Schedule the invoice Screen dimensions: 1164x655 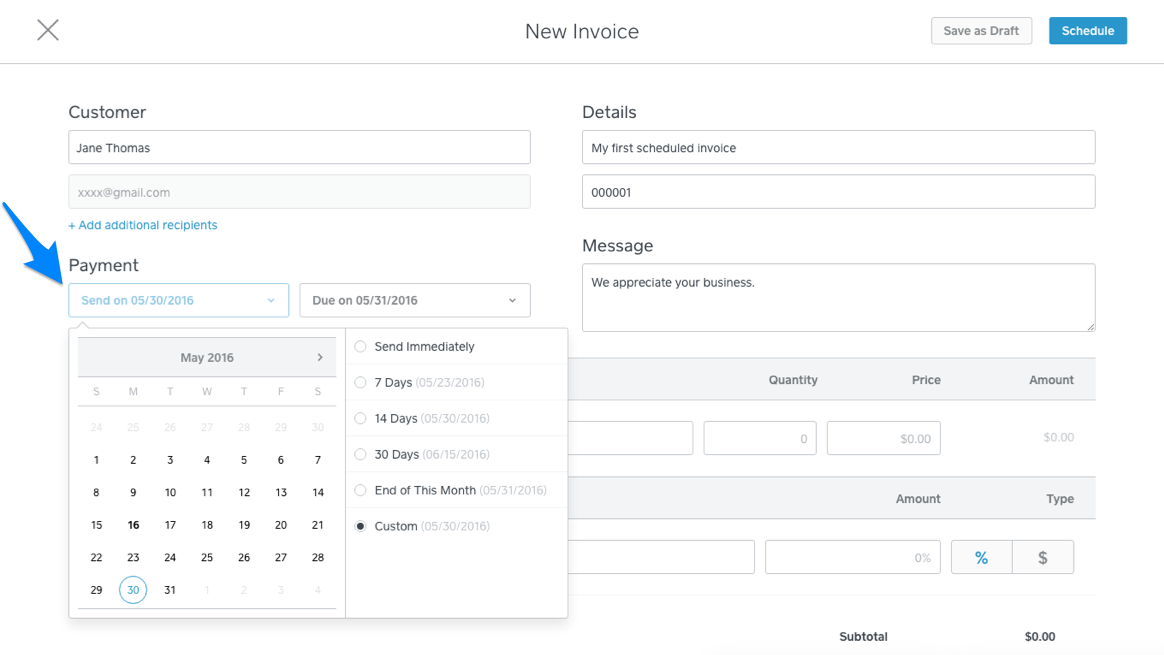1088,30
